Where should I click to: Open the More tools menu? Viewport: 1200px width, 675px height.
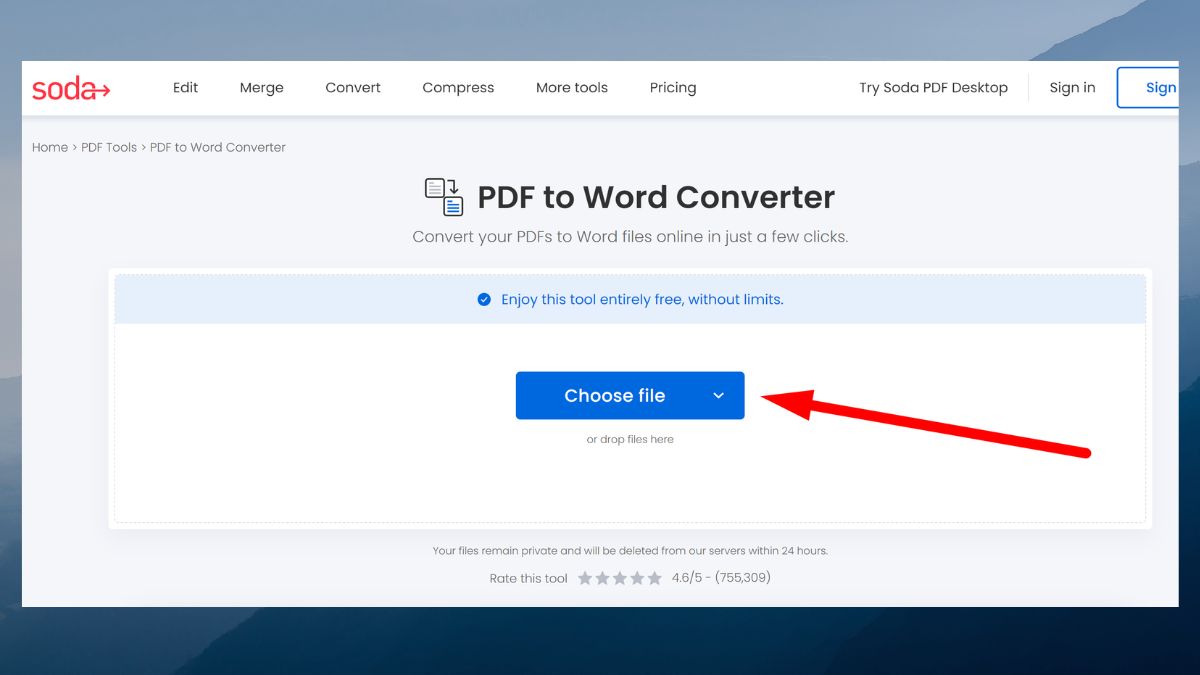click(572, 88)
